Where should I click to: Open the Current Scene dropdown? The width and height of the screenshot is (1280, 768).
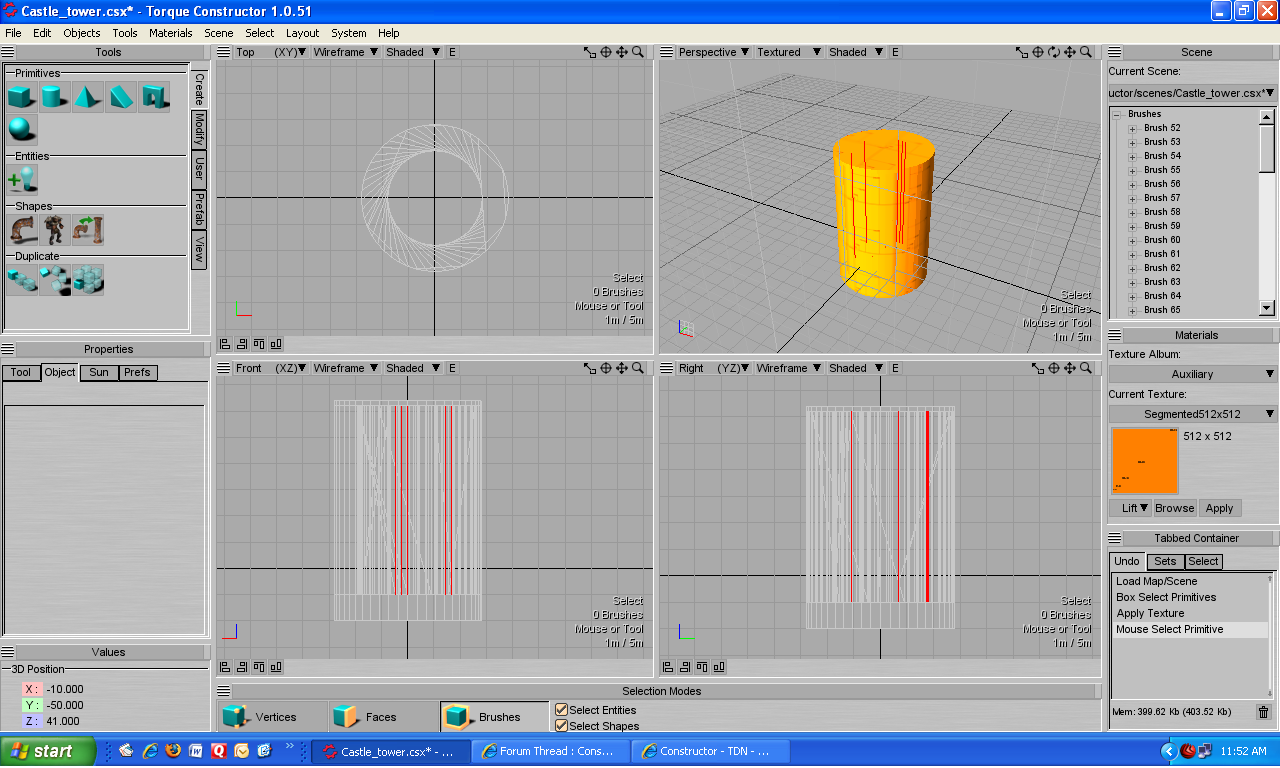pyautogui.click(x=1192, y=93)
